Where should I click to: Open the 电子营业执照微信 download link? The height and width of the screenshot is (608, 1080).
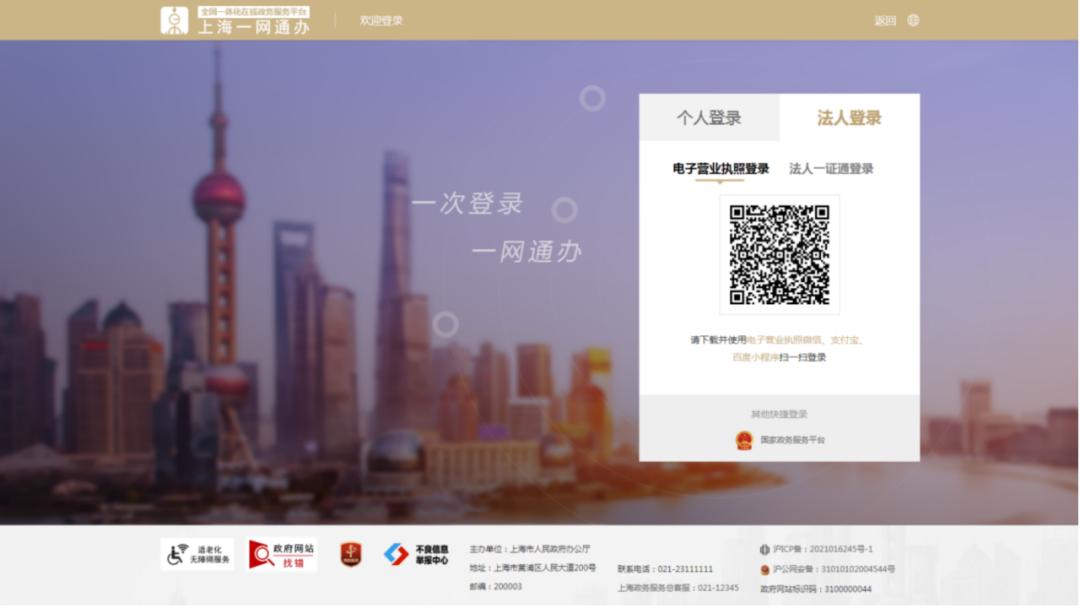pos(785,339)
